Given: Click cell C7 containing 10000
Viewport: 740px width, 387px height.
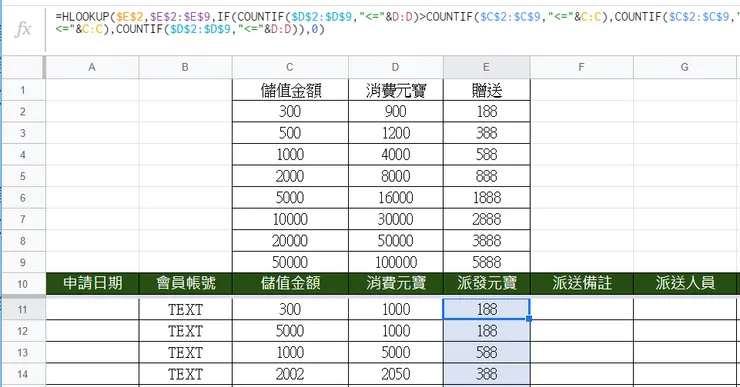Looking at the screenshot, I should point(290,219).
